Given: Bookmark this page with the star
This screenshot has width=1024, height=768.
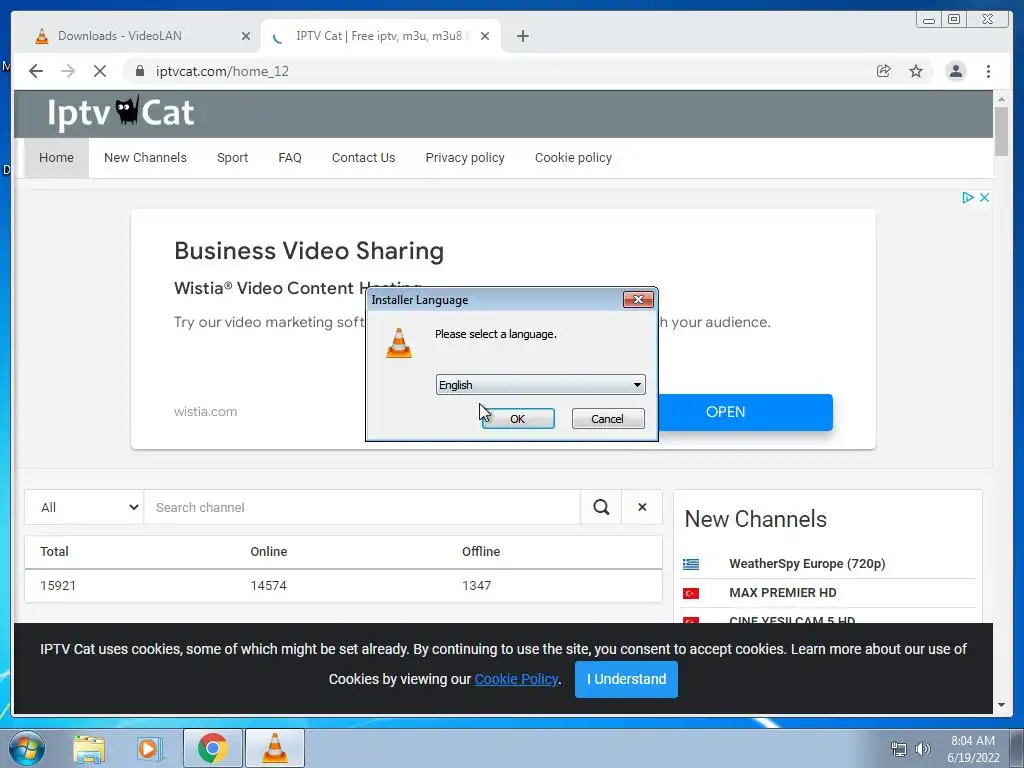Looking at the screenshot, I should coord(916,71).
